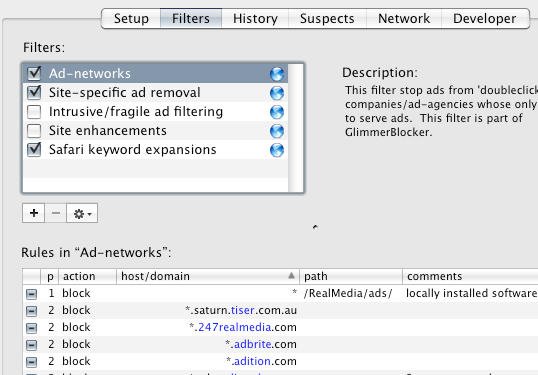Uncheck the Ad-networks filter checkbox

coord(34,73)
